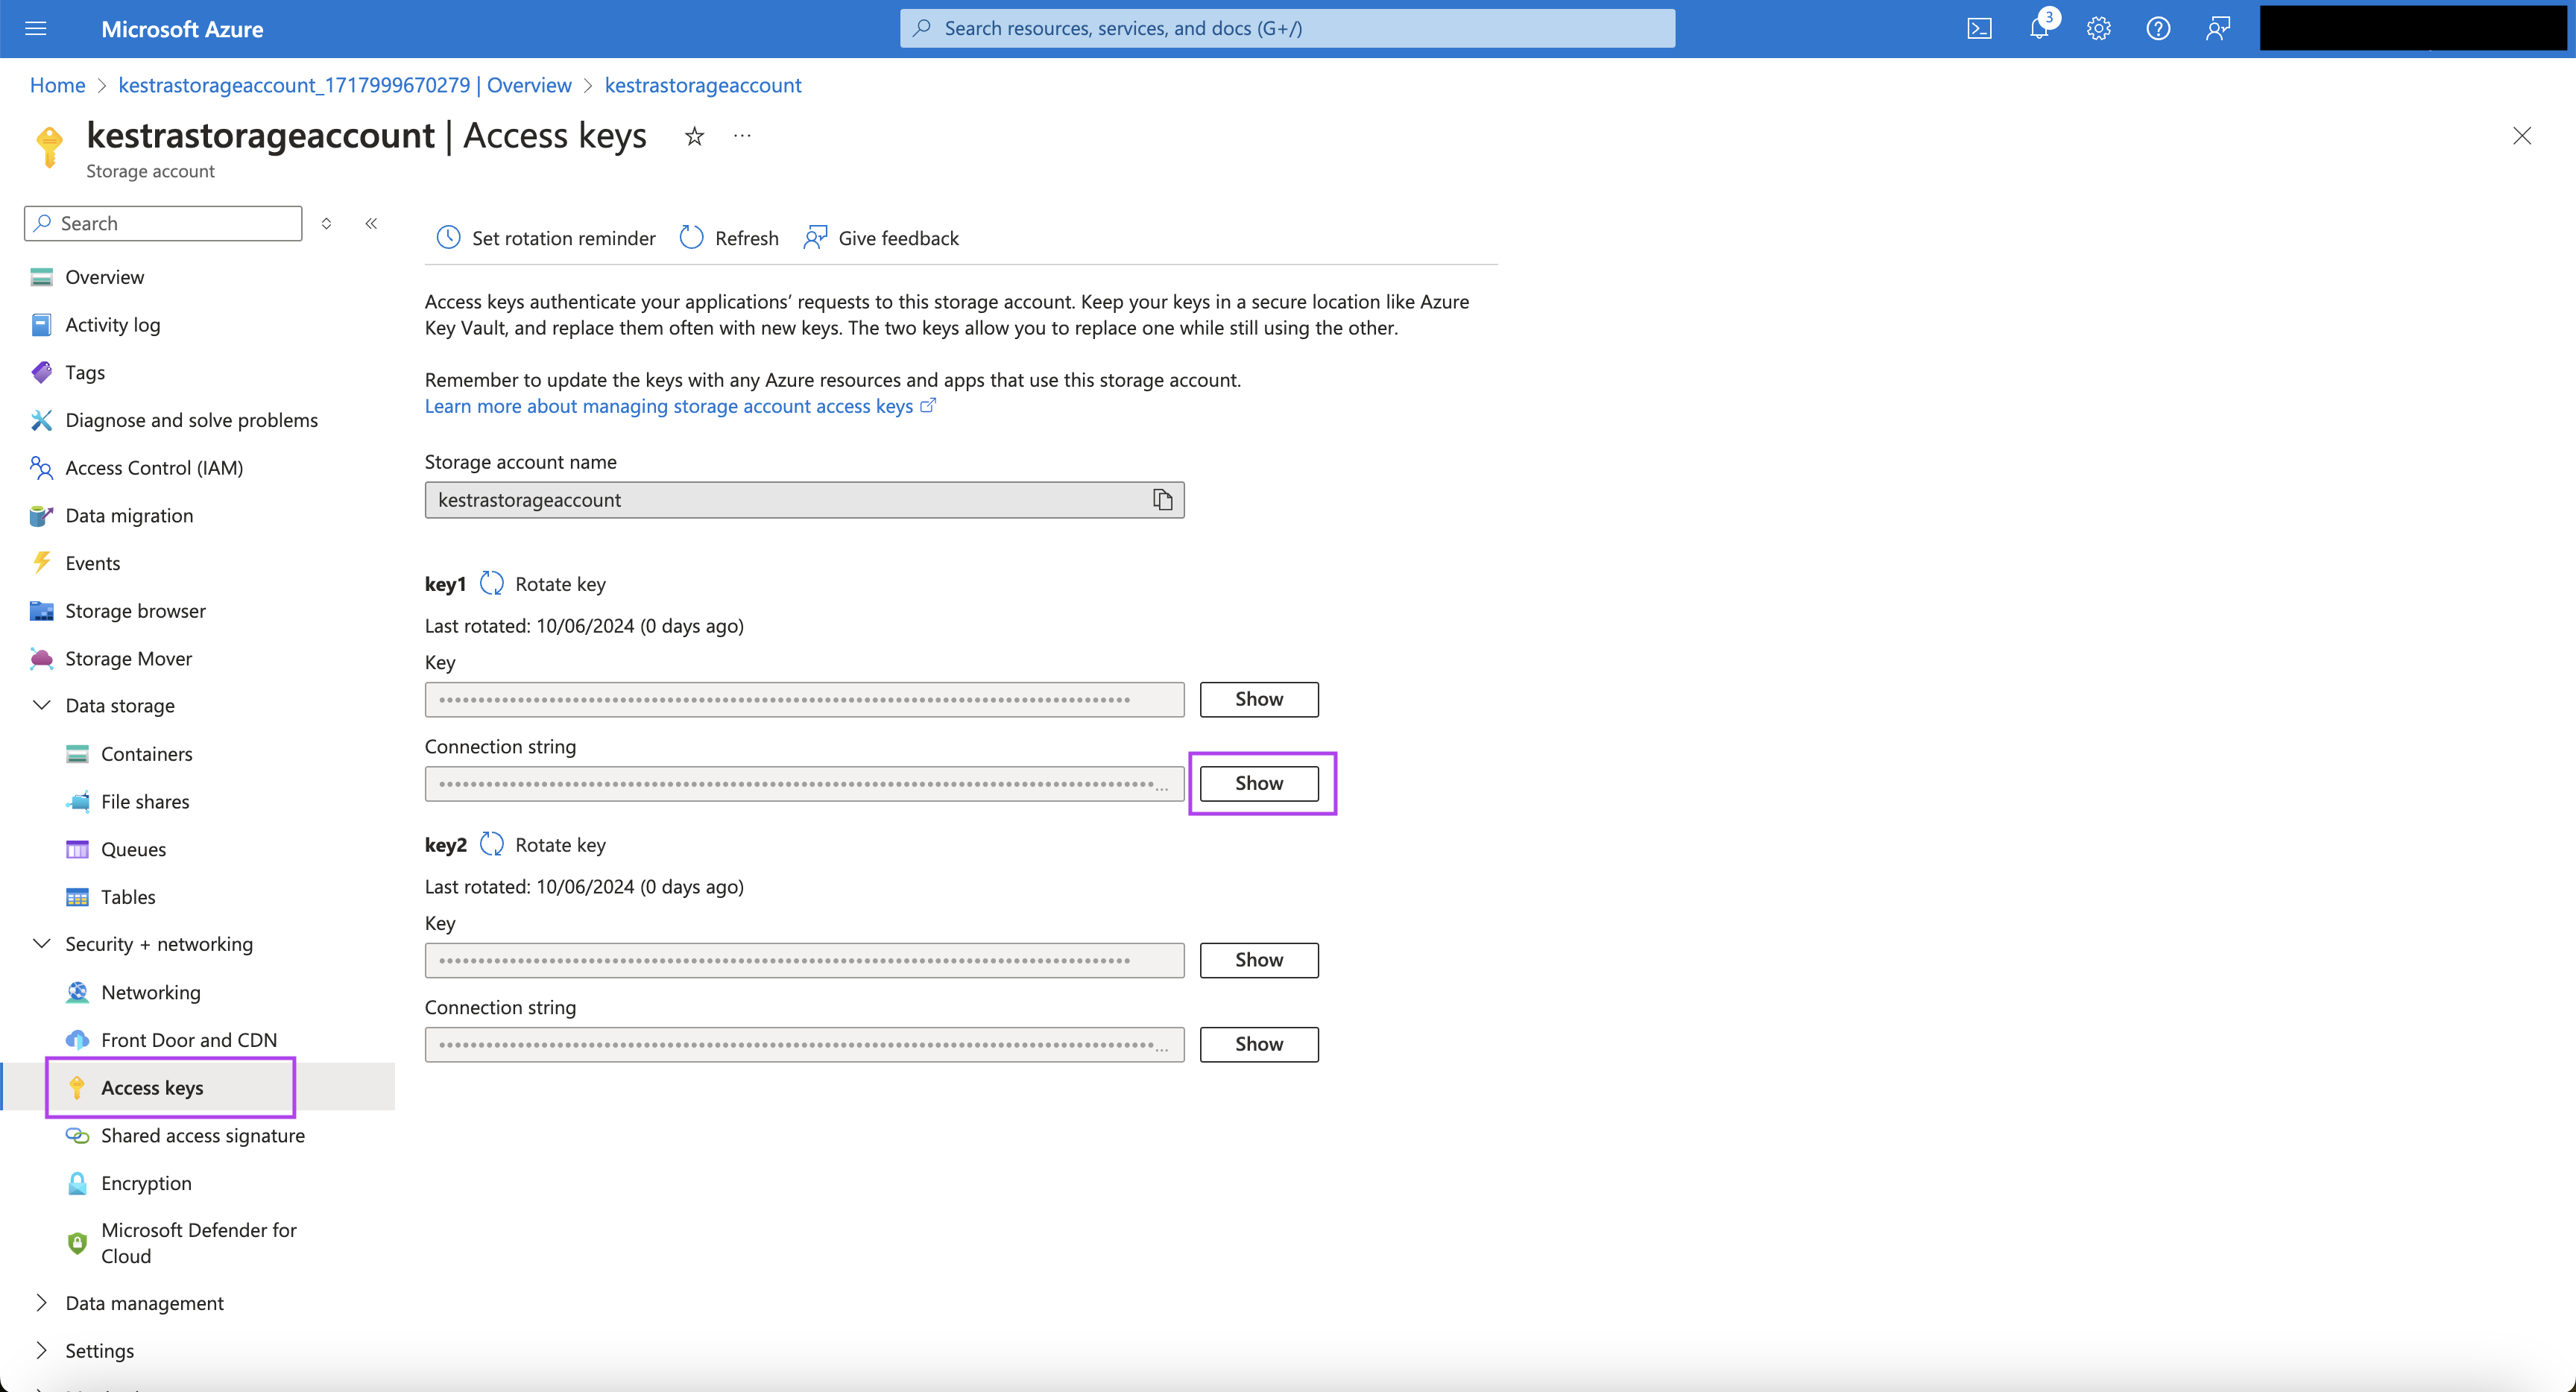This screenshot has height=1392, width=2576.
Task: Expand the Data management section
Action: (x=42, y=1303)
